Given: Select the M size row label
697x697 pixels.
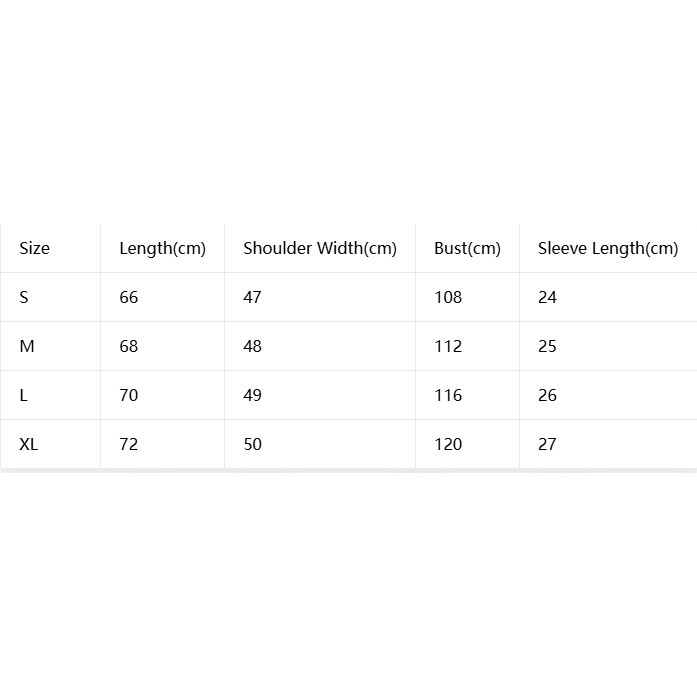Looking at the screenshot, I should [x=27, y=346].
